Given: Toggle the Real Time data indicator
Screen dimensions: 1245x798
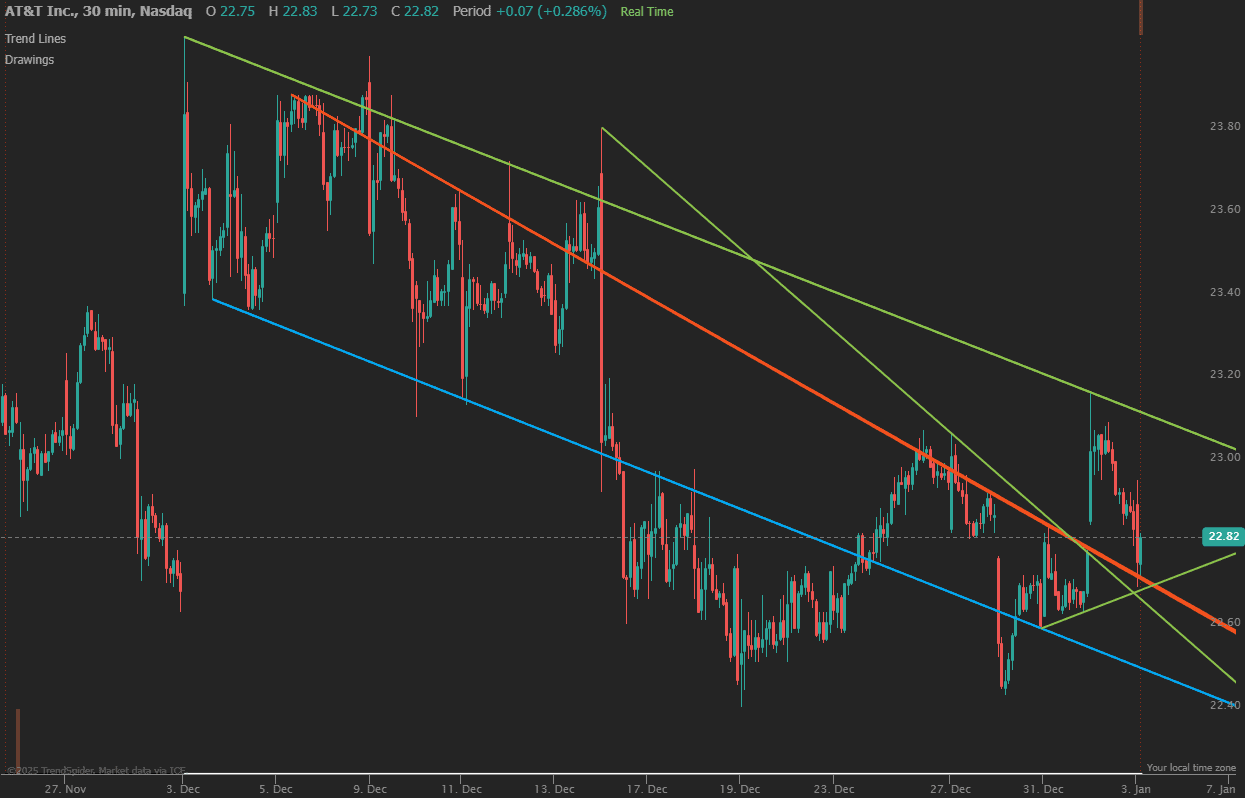Looking at the screenshot, I should point(646,12).
